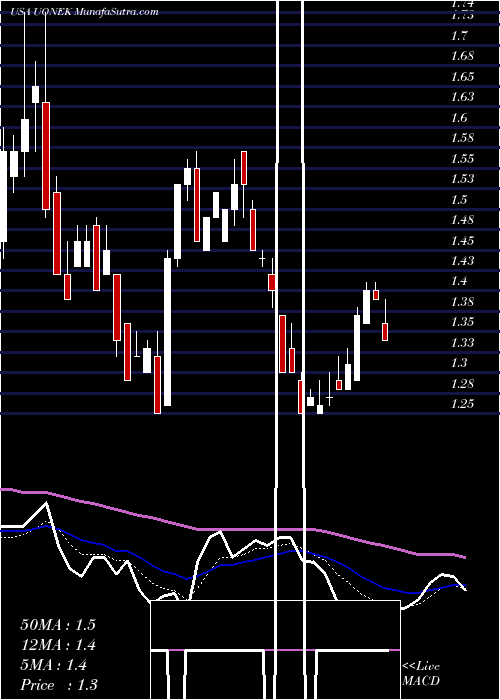The image size is (500, 700).
Task: Click the MACD label
Action: [x=421, y=681]
